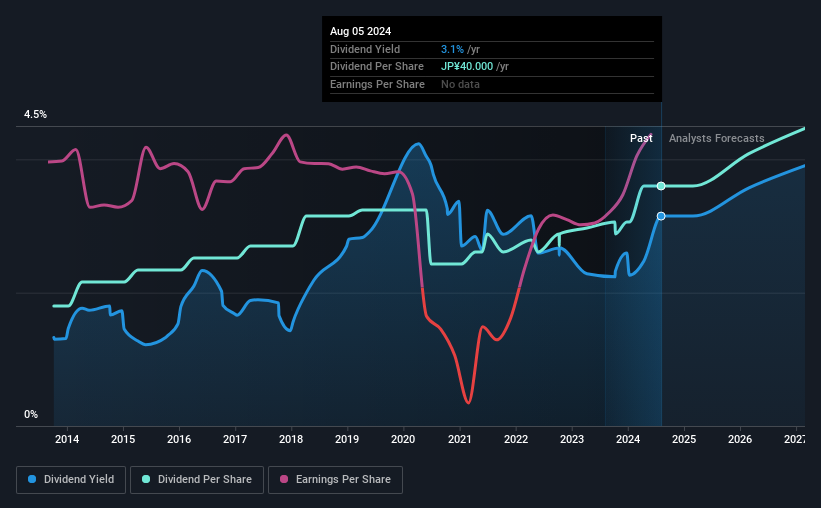Screen dimensions: 821x508
Task: Click the 3.1% dividend yield value
Action: click(x=452, y=49)
